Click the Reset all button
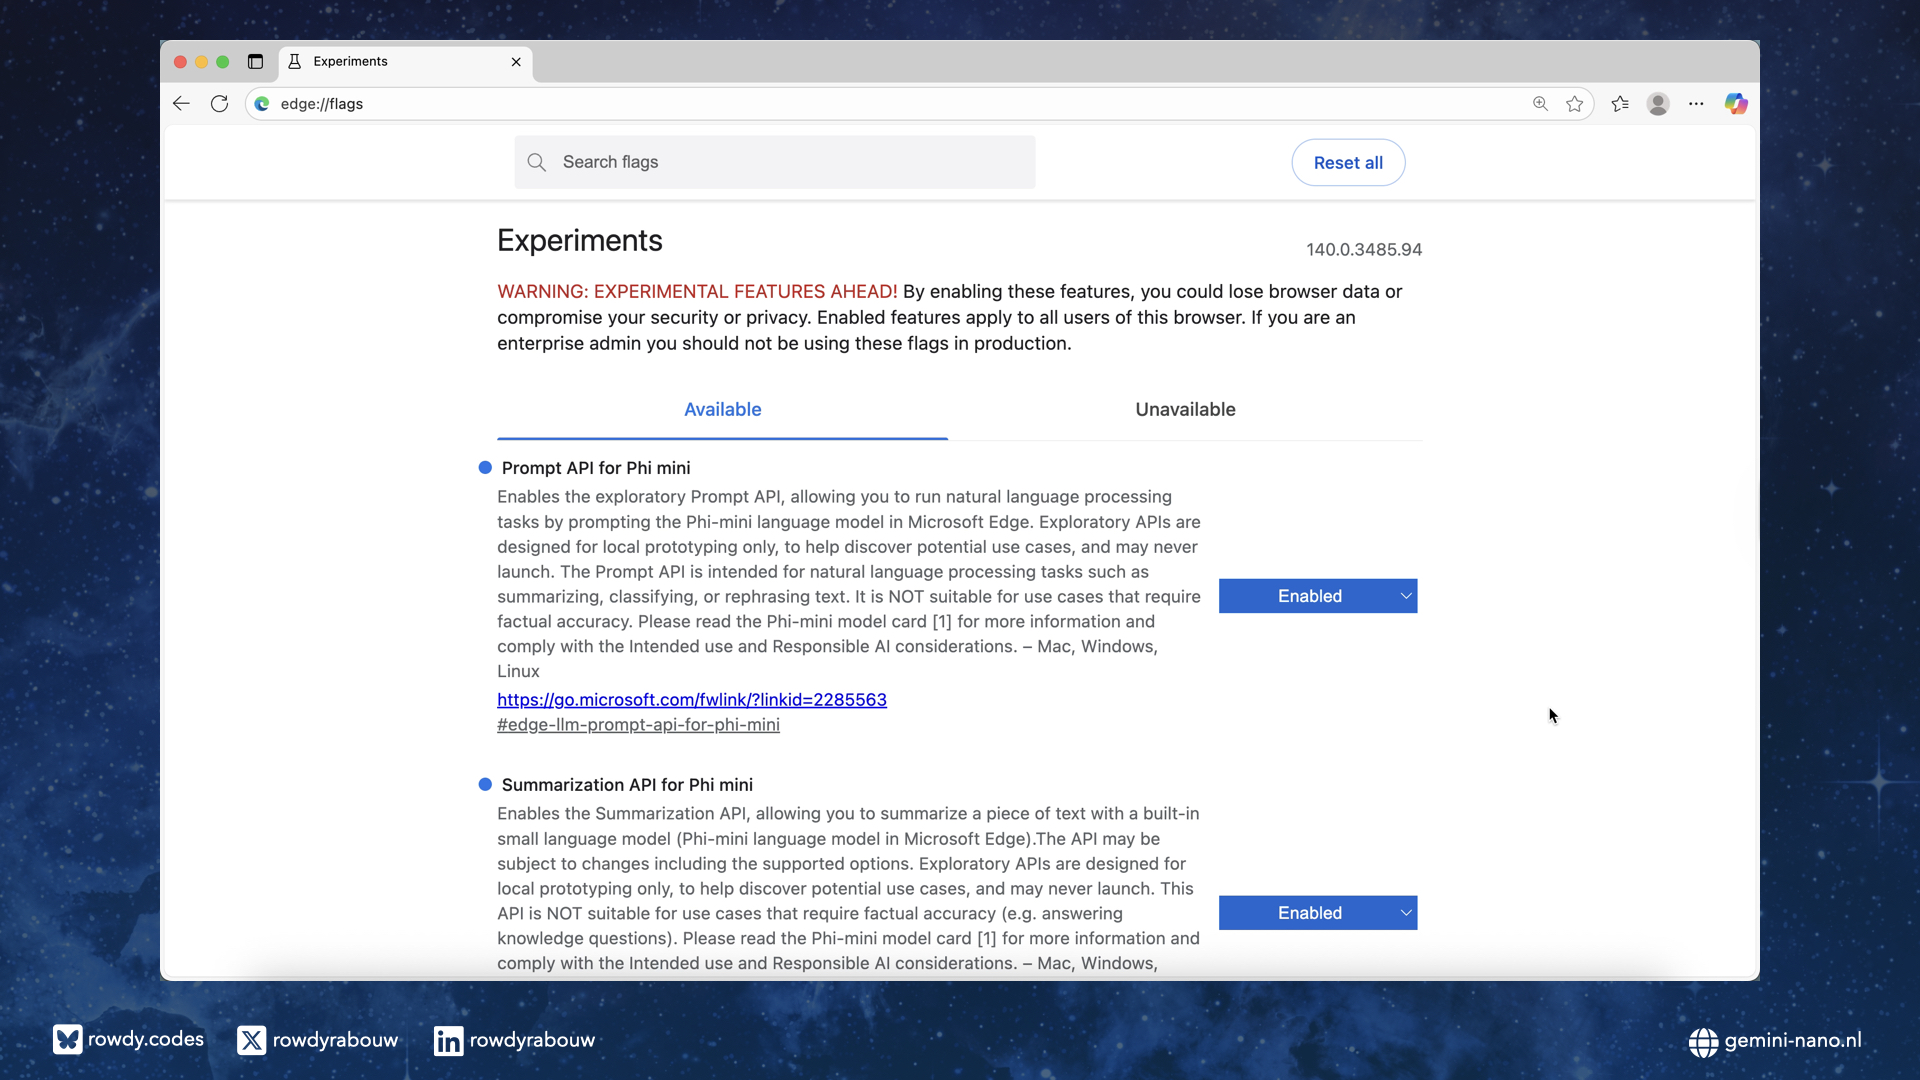This screenshot has width=1920, height=1080. [1348, 163]
